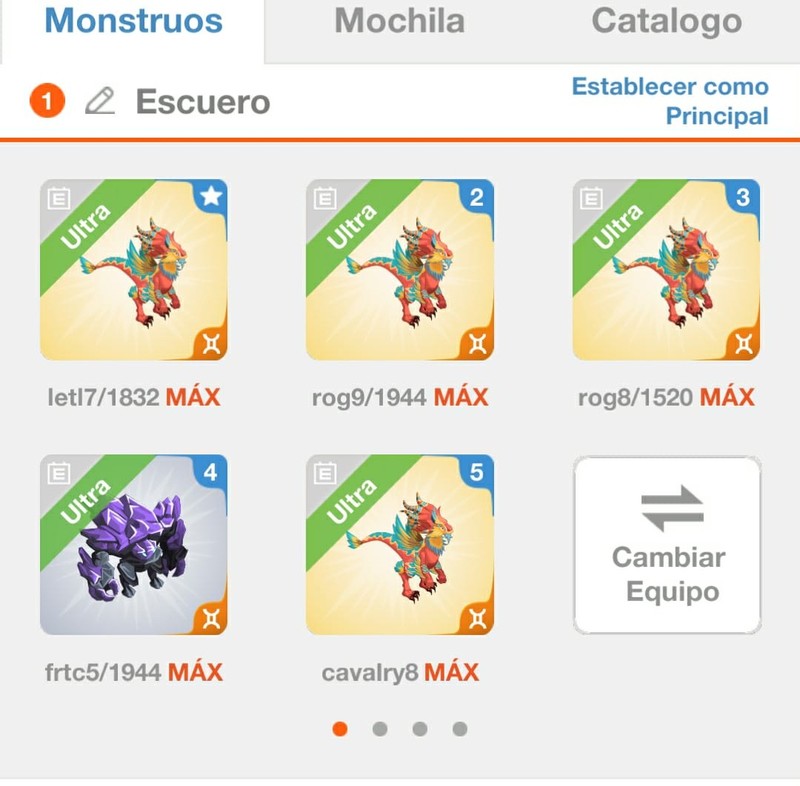Switch to the Catalogo tab
The height and width of the screenshot is (786, 800).
tap(666, 21)
